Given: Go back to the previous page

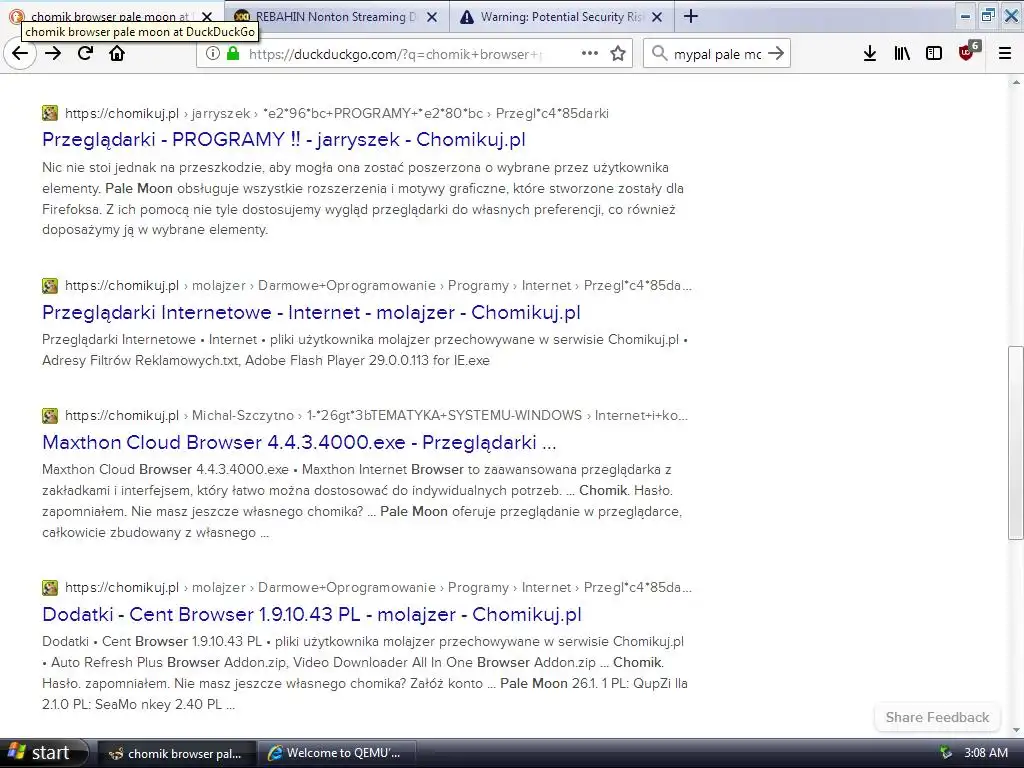Looking at the screenshot, I should (20, 54).
